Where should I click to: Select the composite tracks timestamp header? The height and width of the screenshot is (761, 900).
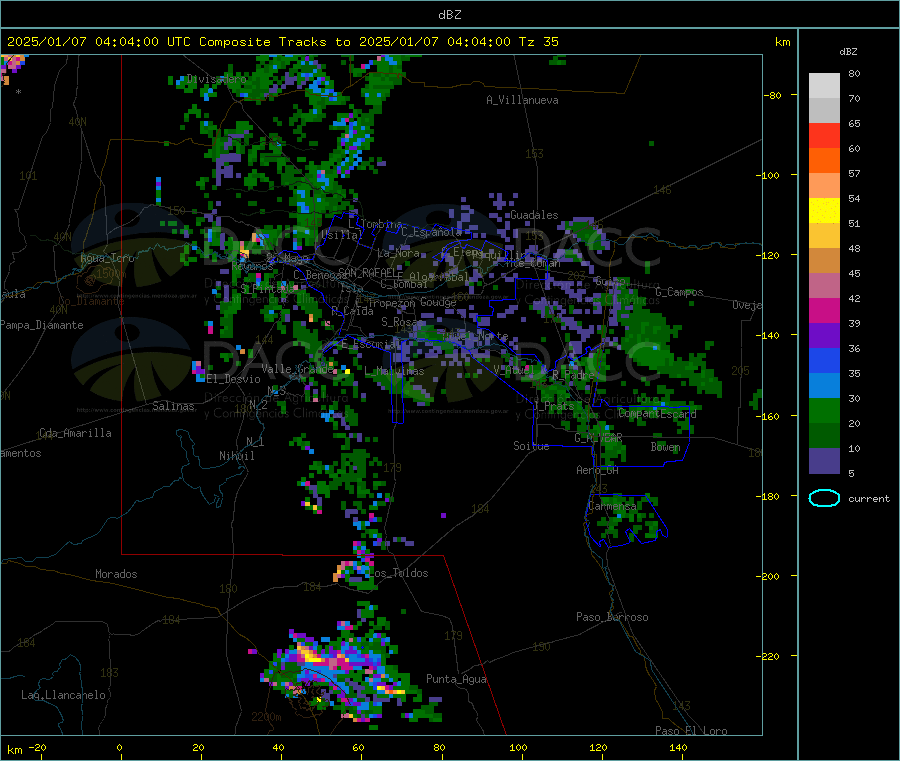[x=282, y=41]
